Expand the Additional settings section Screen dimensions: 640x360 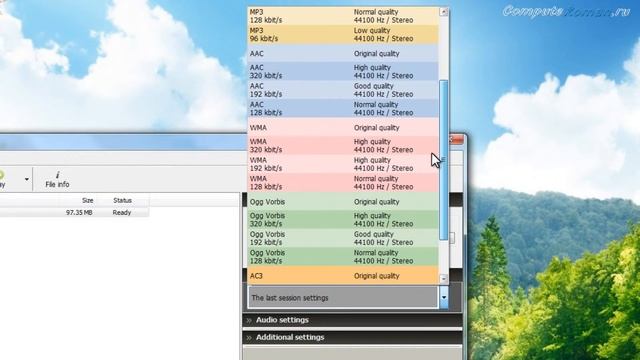352,337
